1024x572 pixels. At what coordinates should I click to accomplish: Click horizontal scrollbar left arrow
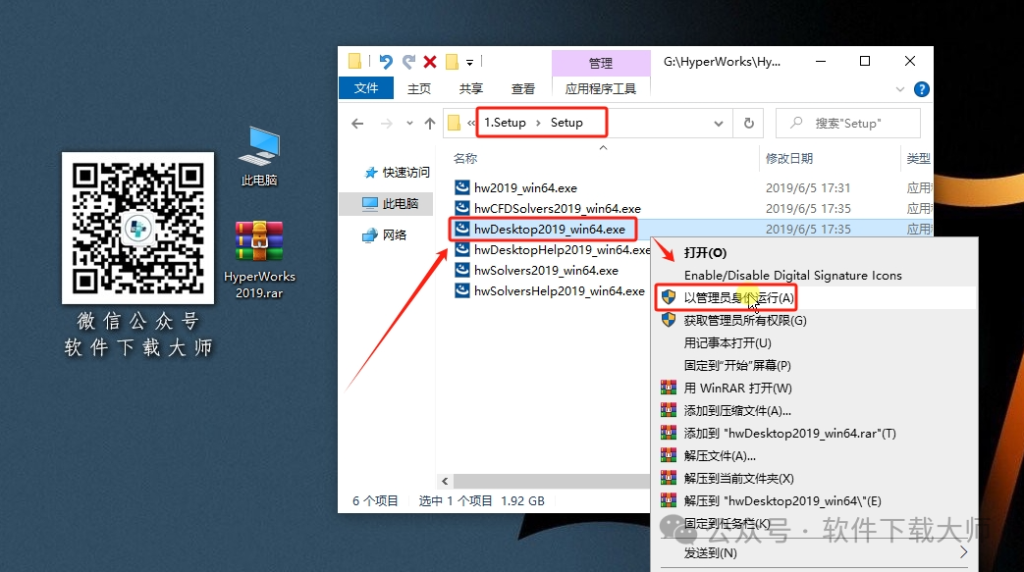pos(445,481)
